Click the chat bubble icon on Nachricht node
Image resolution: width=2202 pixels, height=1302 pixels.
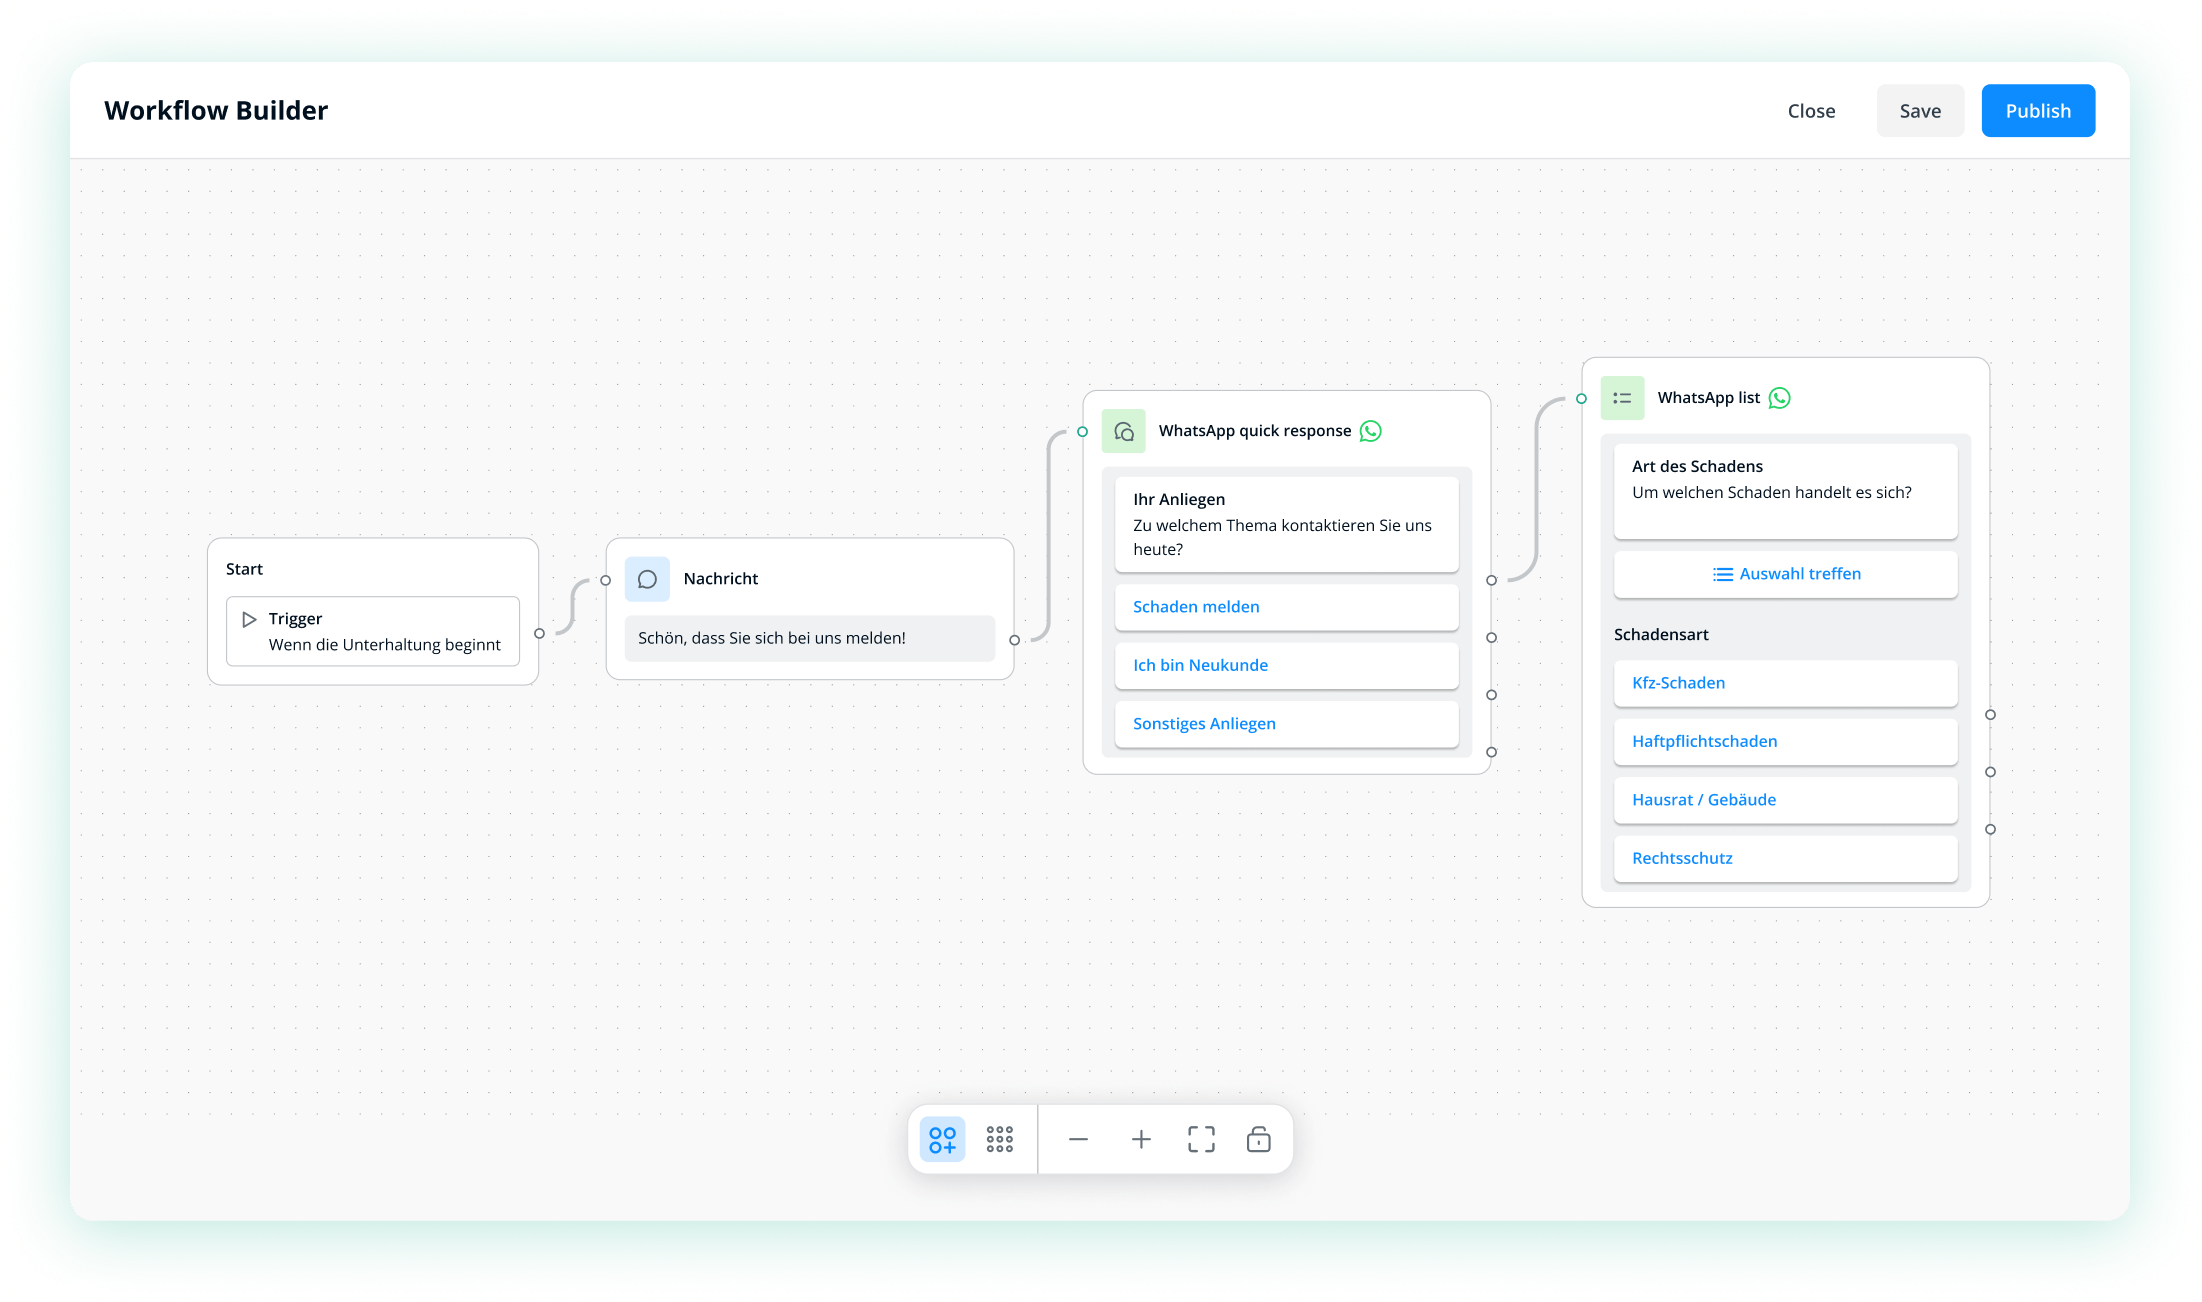(x=647, y=578)
